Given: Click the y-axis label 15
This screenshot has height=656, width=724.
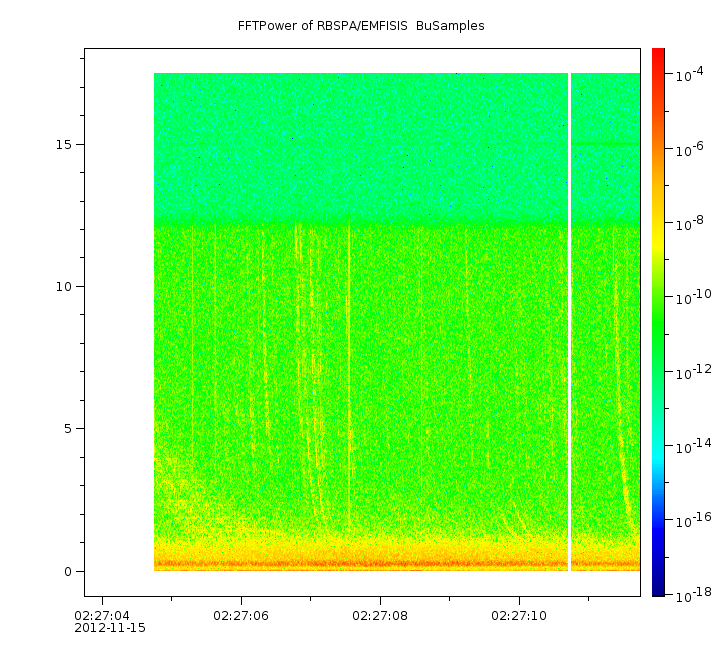Looking at the screenshot, I should click(x=64, y=144).
